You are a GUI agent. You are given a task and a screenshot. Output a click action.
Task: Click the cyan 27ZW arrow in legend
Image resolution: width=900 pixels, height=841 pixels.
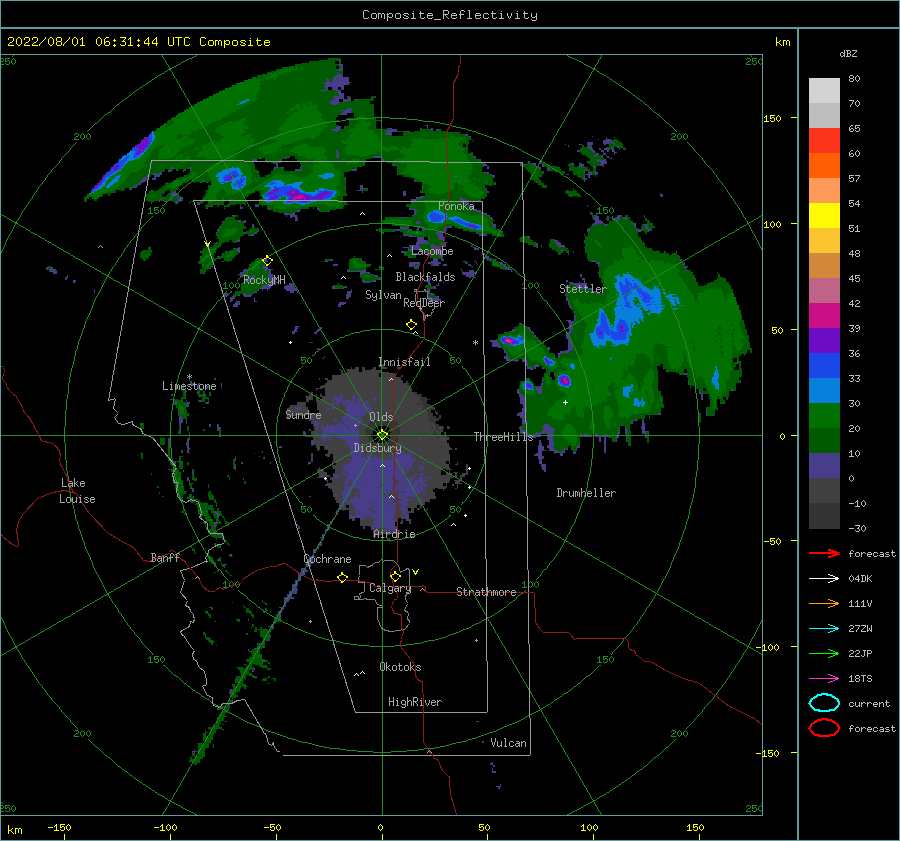(x=824, y=629)
